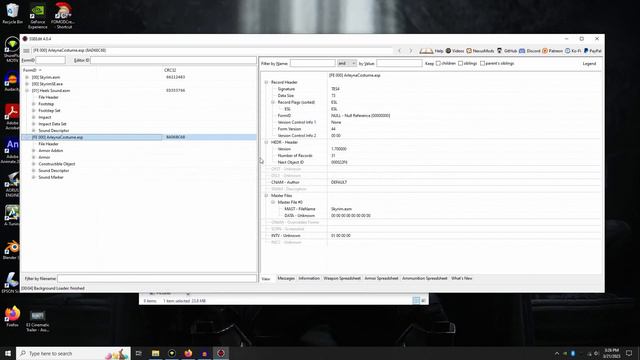Expand the Sound Marker group
This screenshot has width=640, height=360.
click(33, 177)
